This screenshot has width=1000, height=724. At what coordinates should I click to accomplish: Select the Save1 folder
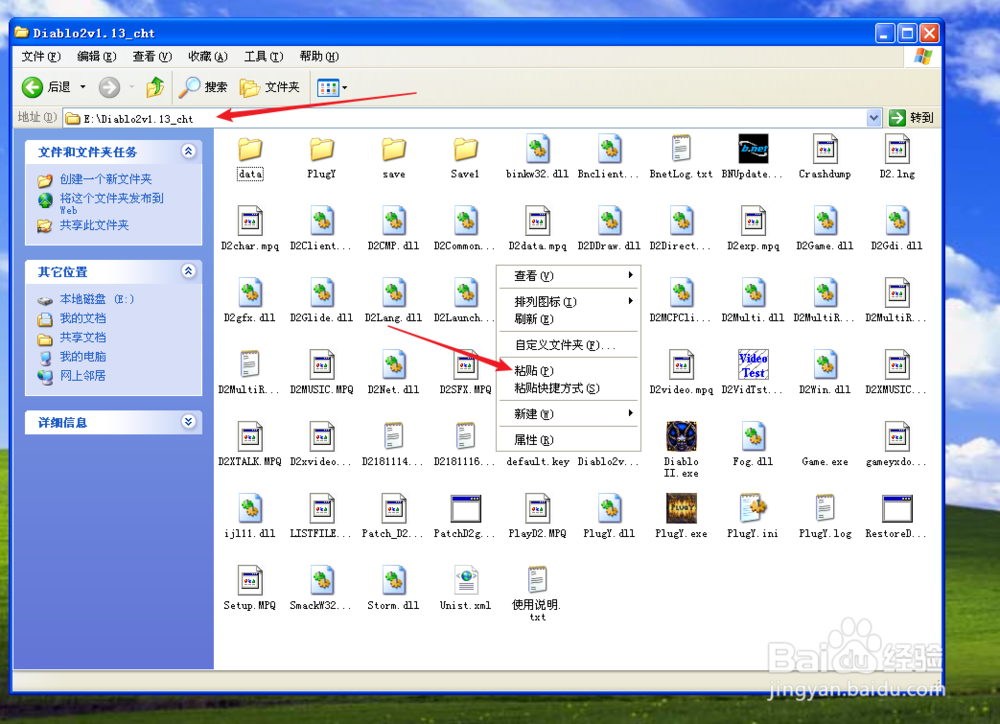tap(465, 158)
